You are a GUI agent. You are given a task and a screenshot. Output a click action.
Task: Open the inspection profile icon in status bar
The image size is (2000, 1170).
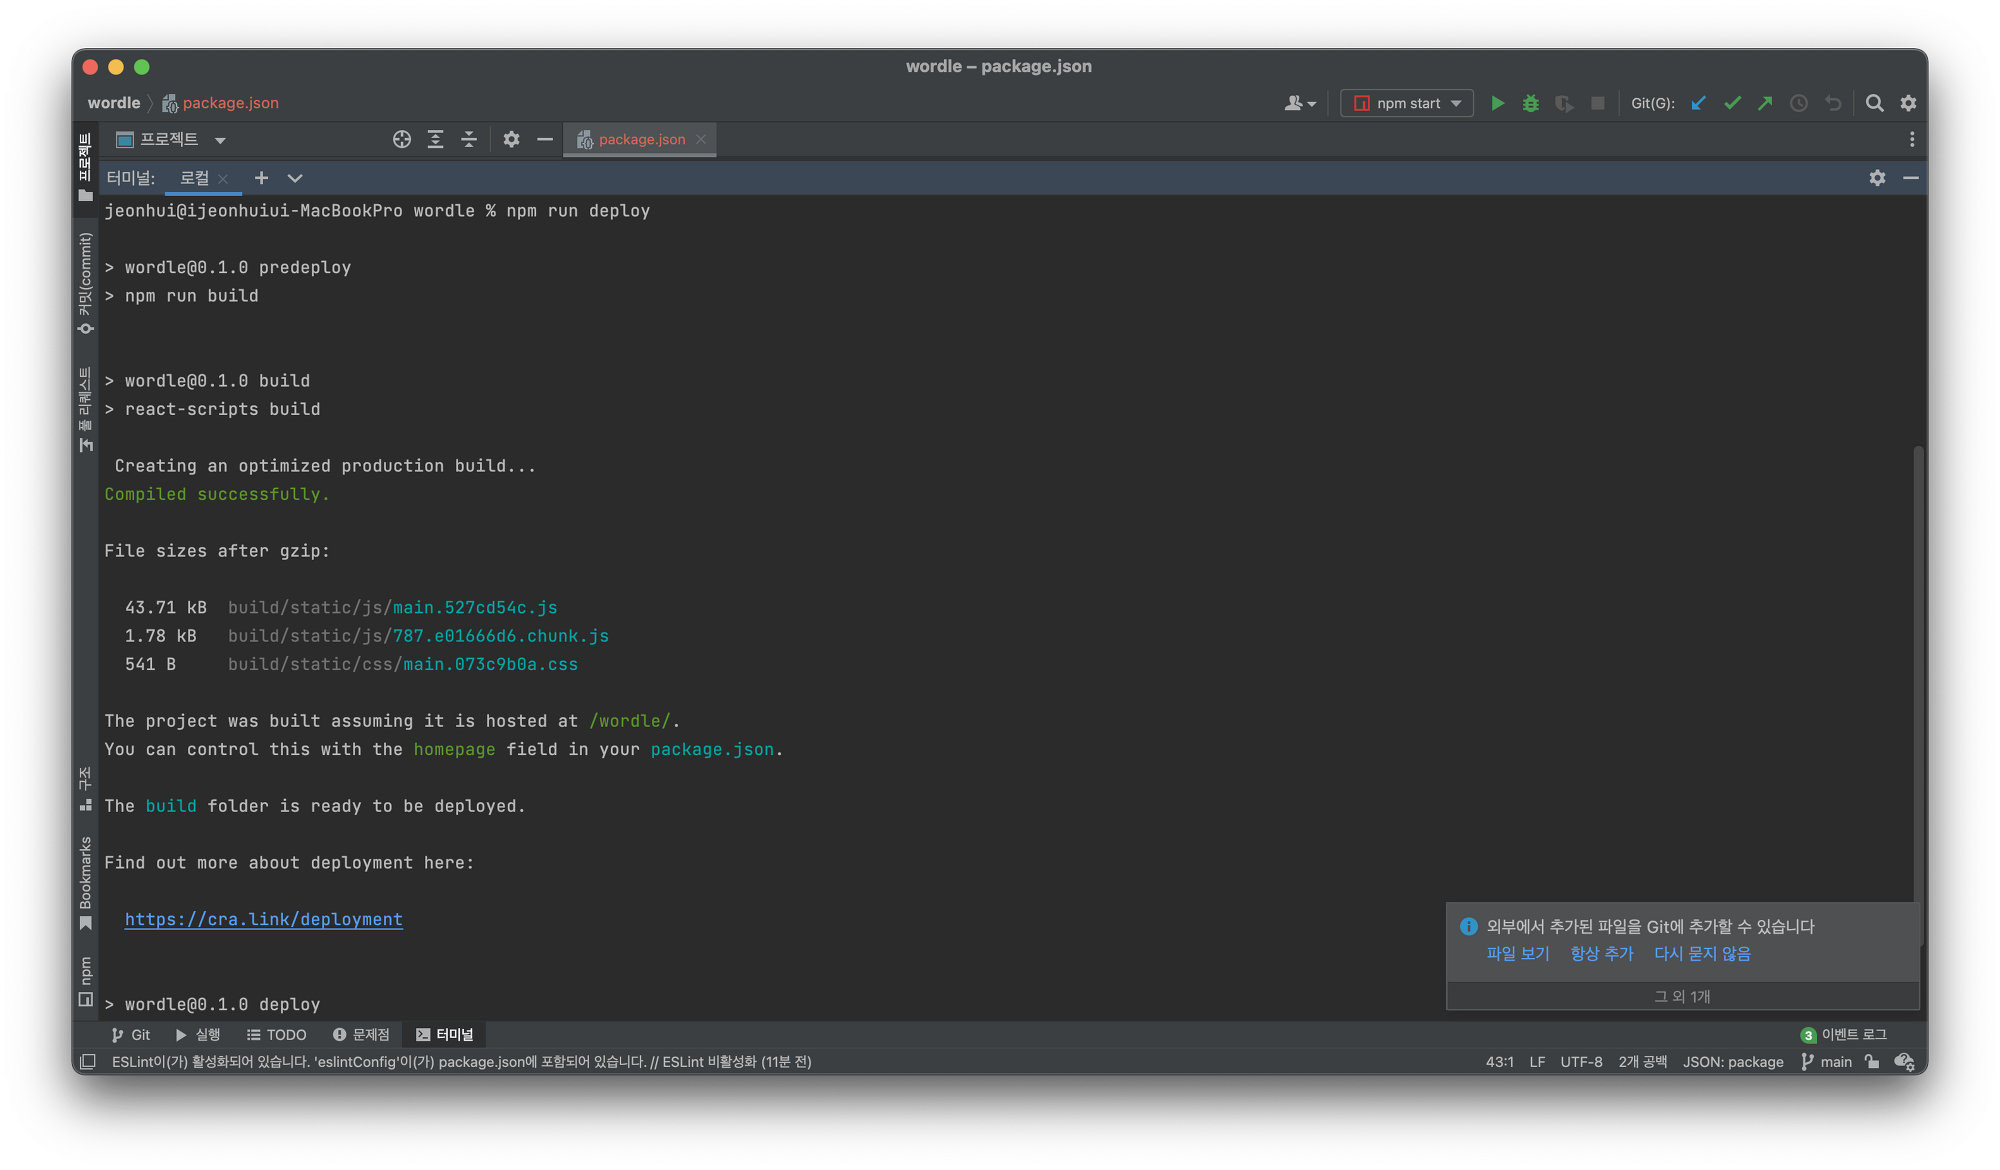1904,1062
